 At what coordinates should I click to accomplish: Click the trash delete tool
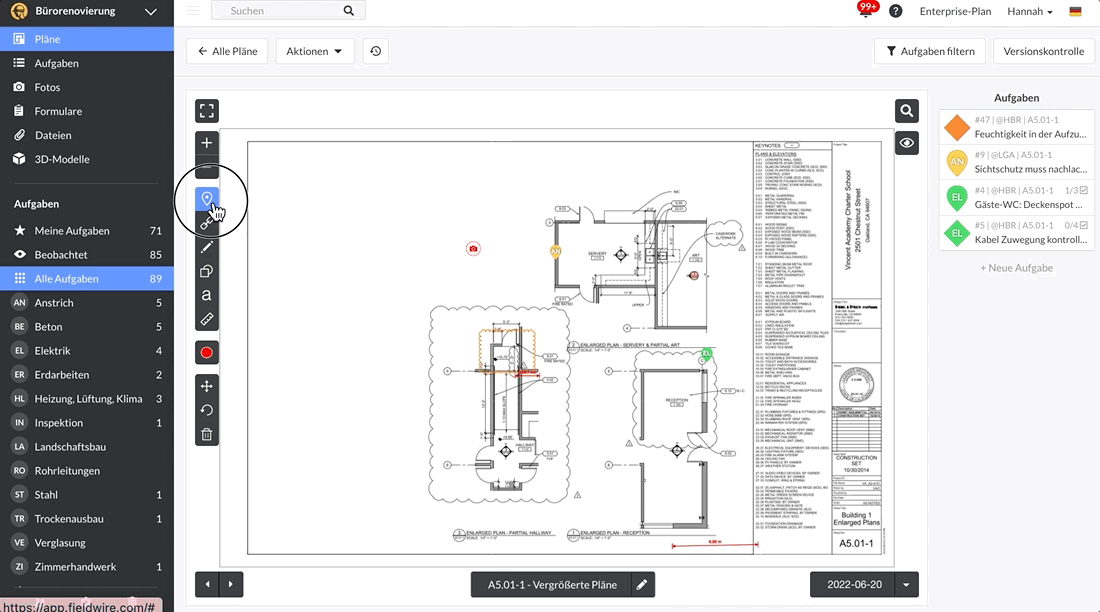[207, 434]
